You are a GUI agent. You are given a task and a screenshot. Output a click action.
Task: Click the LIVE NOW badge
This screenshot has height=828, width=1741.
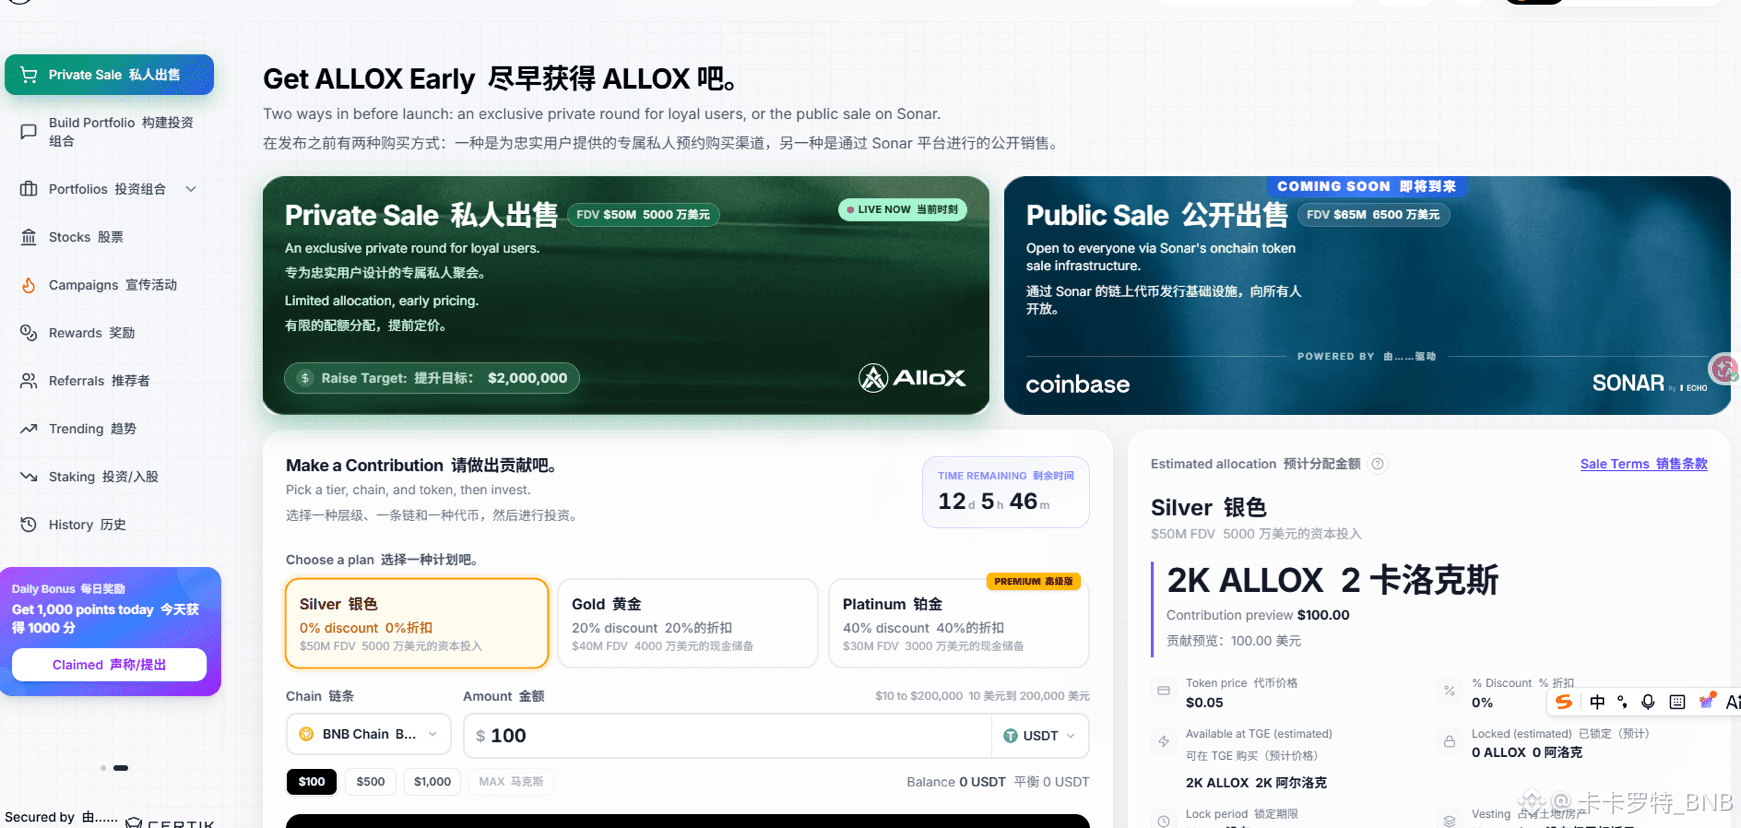pos(902,210)
